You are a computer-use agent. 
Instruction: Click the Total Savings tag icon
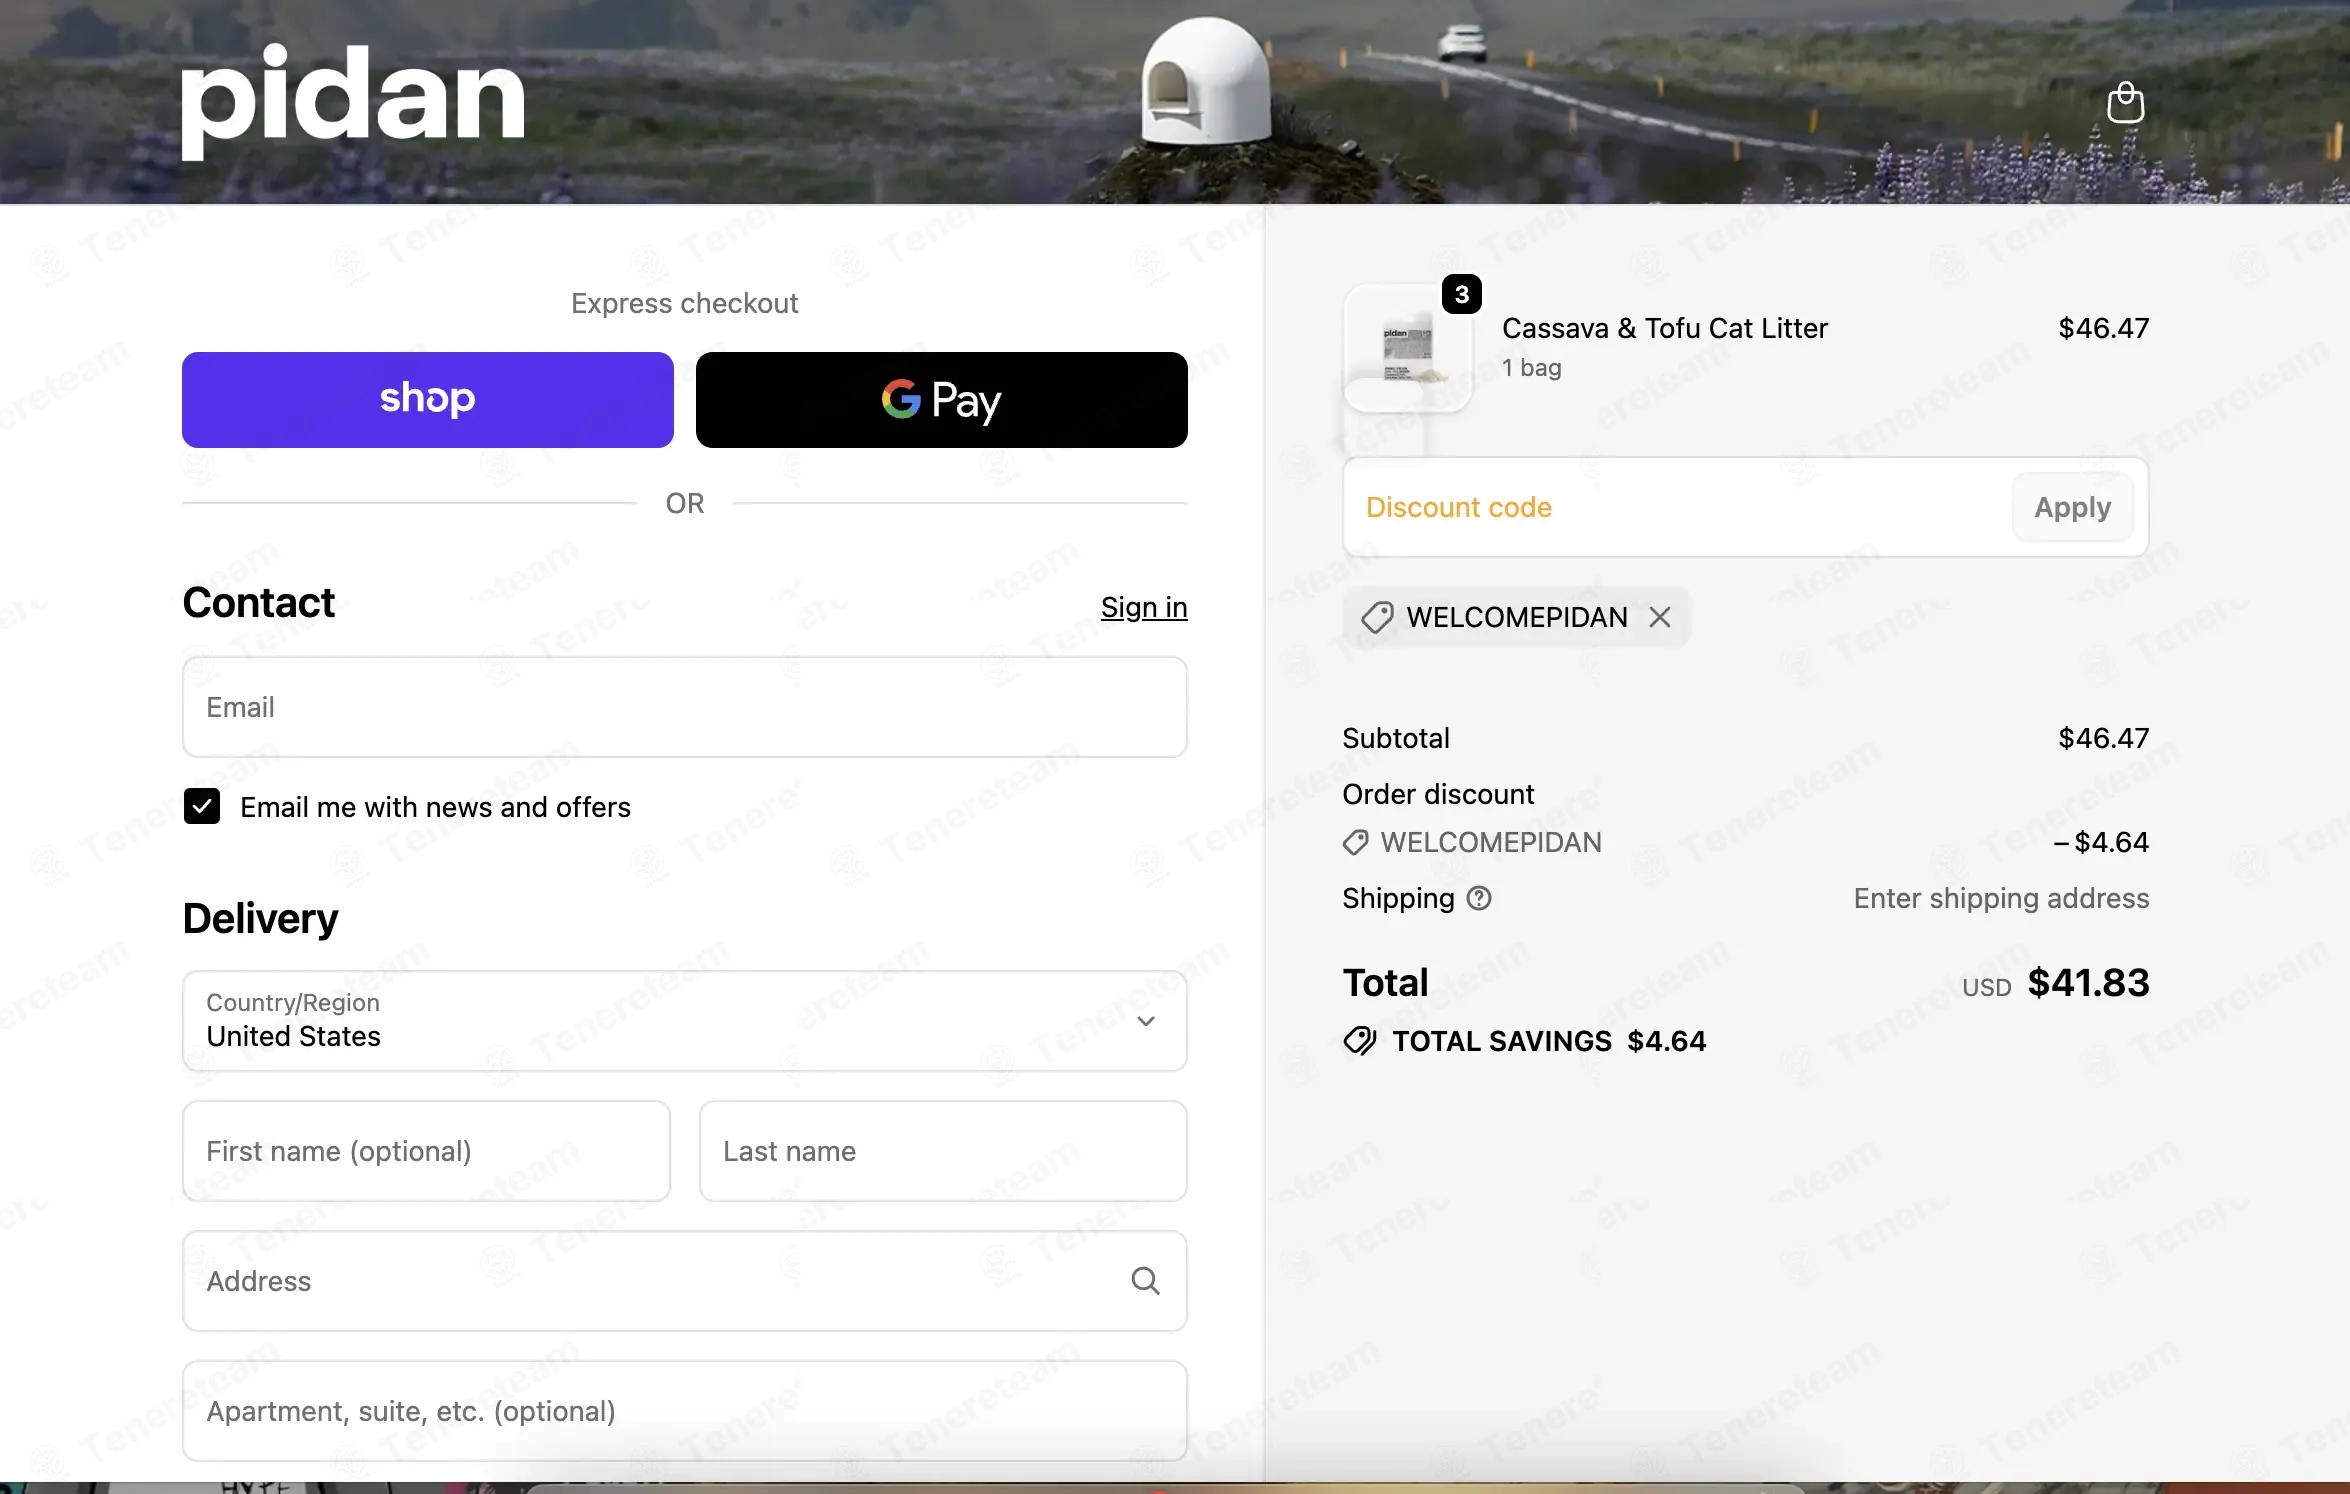1360,1041
